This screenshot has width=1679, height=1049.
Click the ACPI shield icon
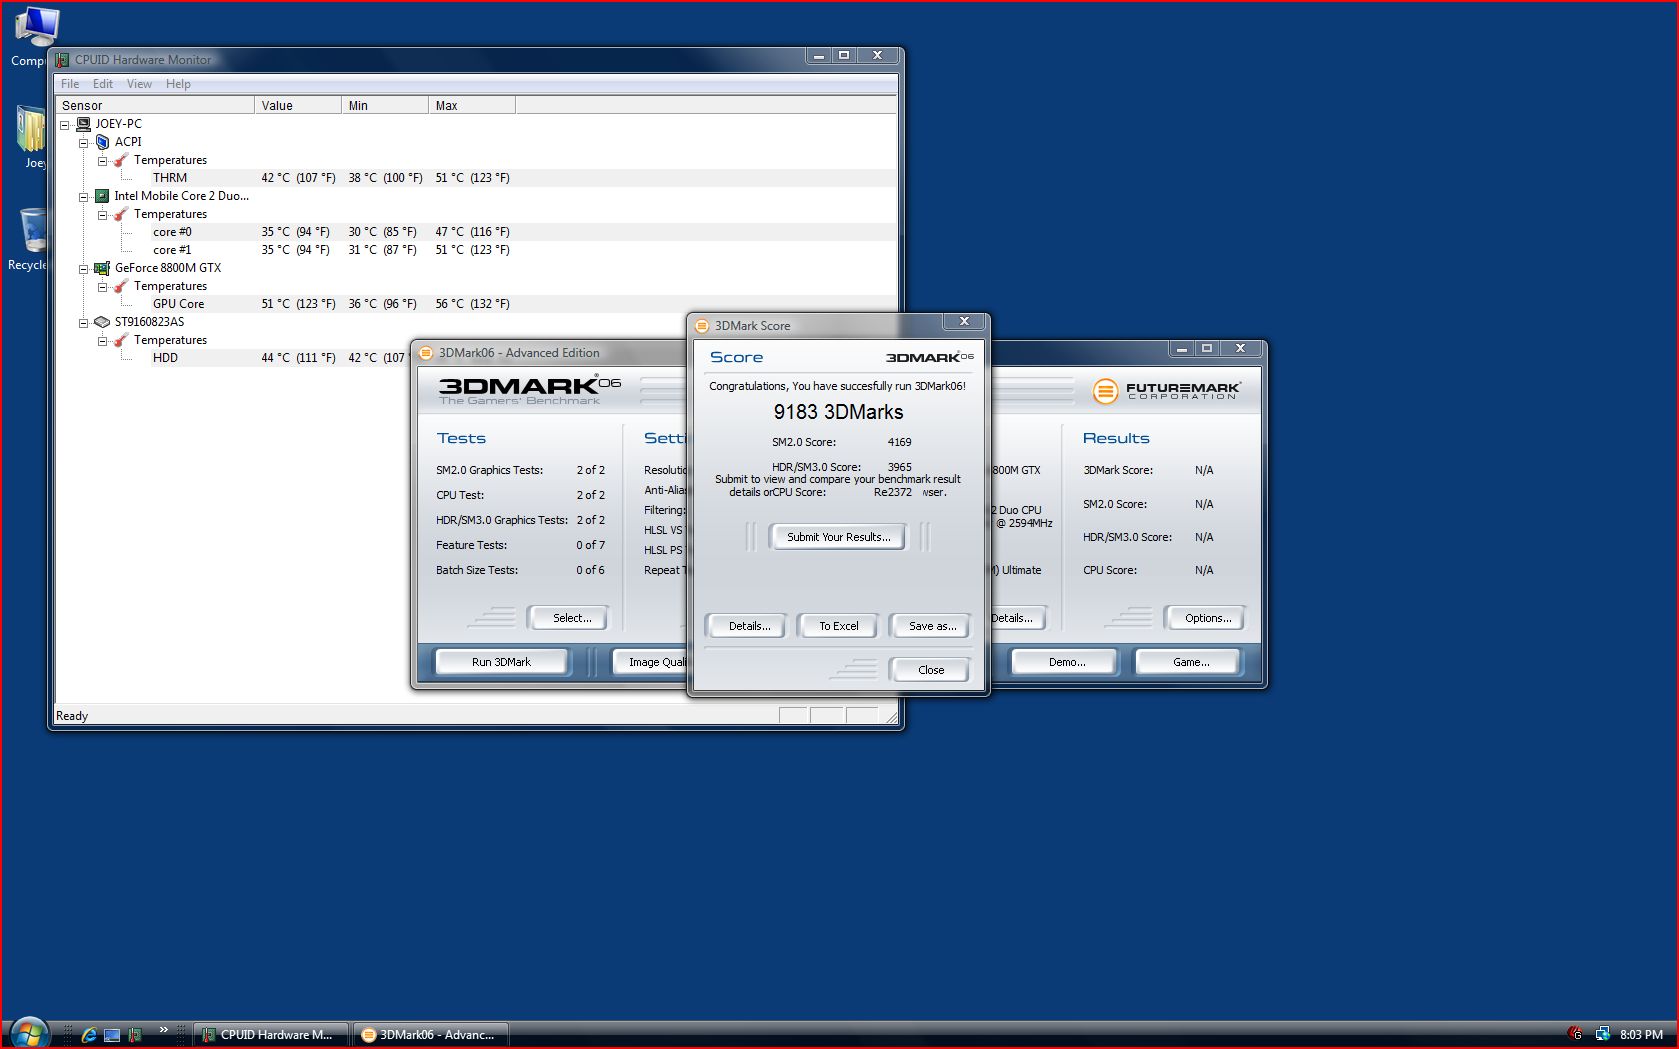pyautogui.click(x=102, y=142)
